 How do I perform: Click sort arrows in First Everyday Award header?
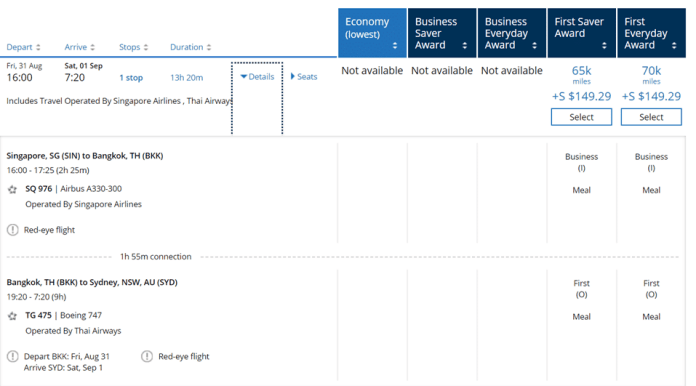tap(674, 45)
